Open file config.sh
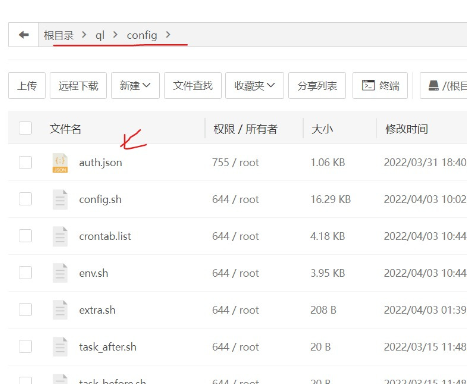 coord(100,199)
